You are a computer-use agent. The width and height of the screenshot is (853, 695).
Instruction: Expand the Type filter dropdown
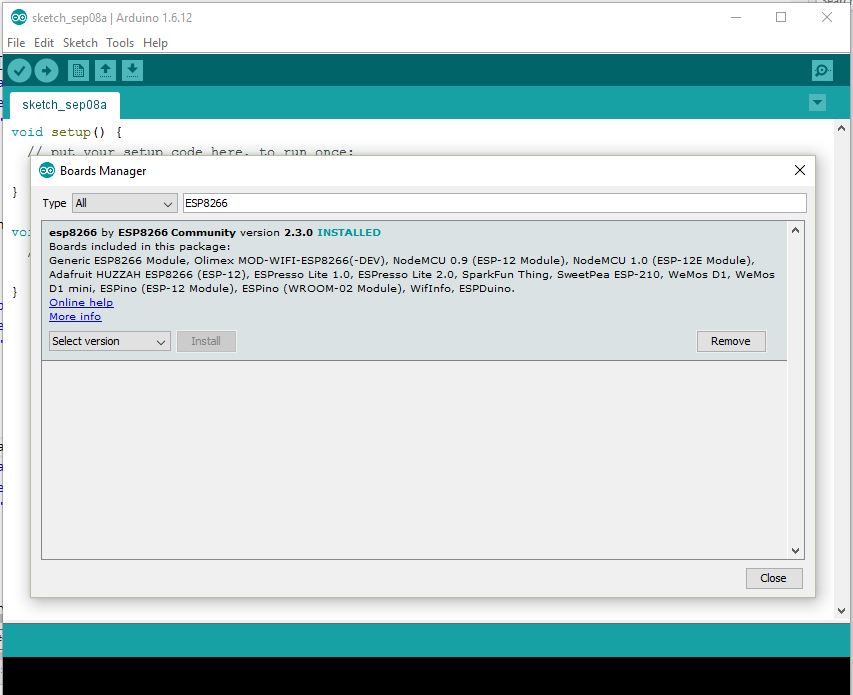(124, 203)
